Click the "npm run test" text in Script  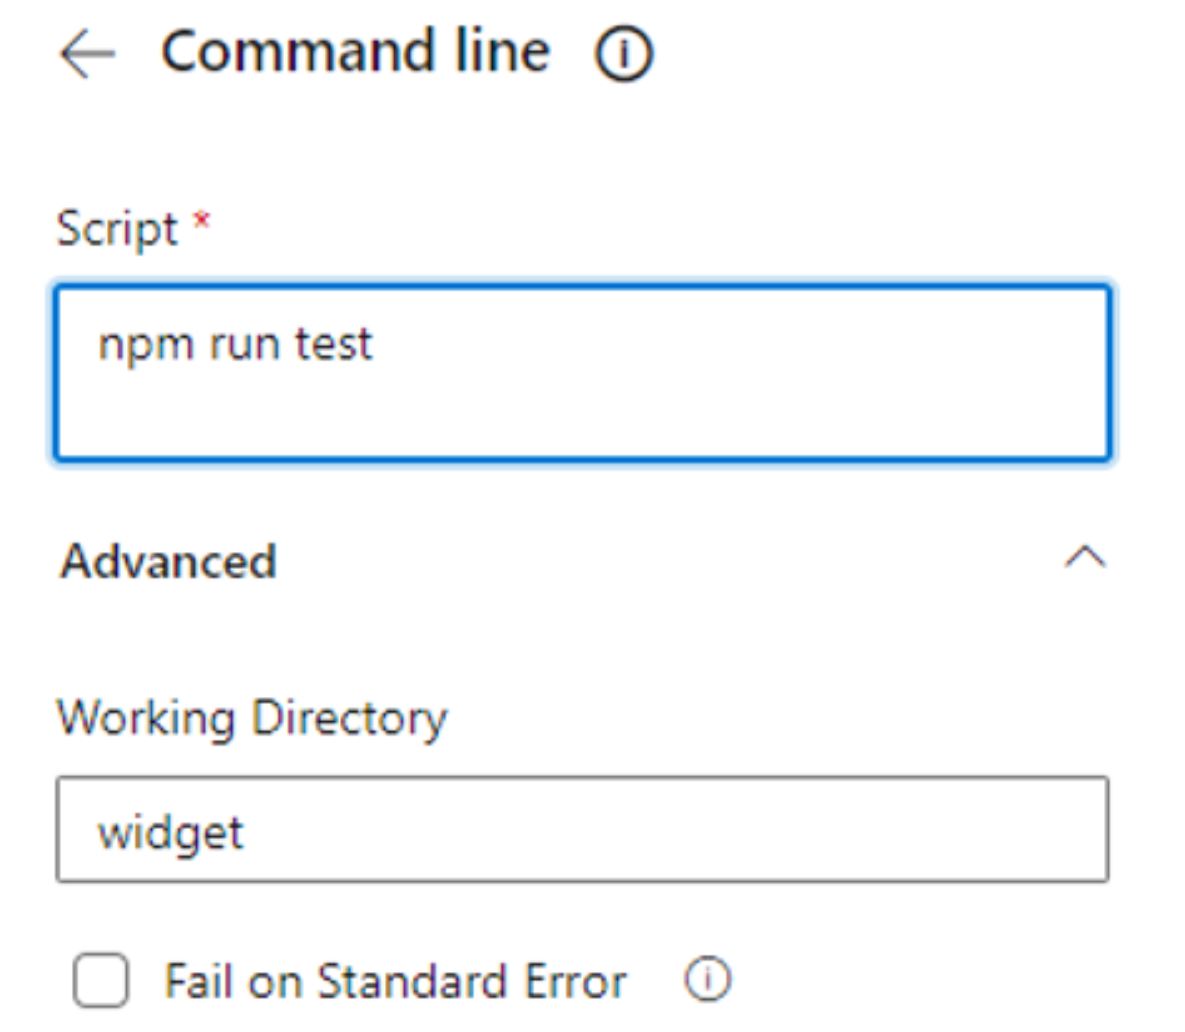235,345
